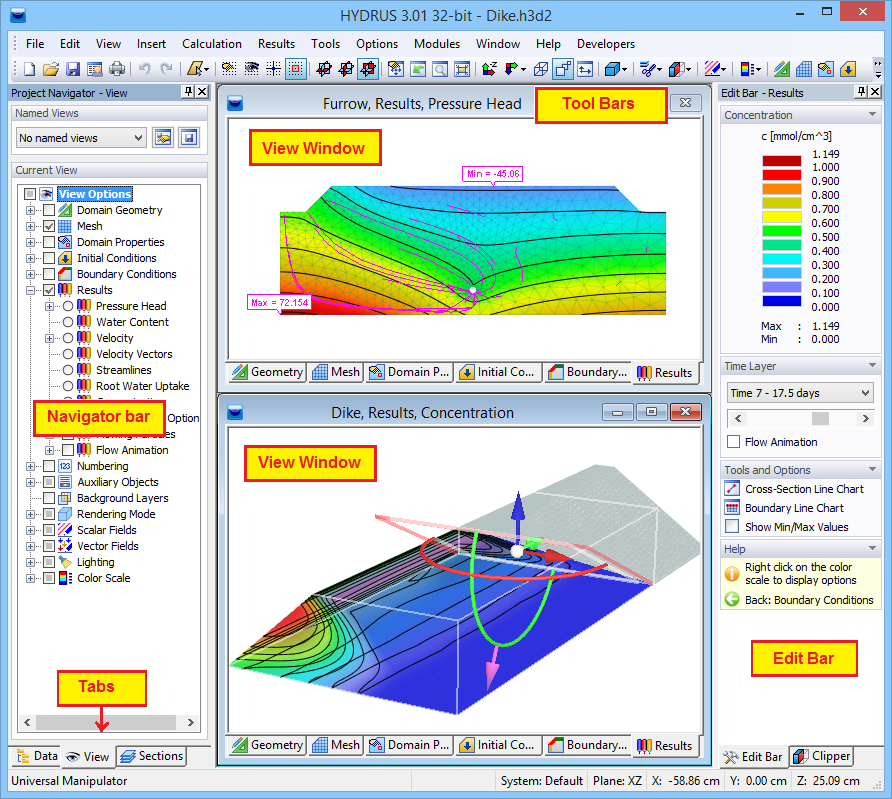Go to previous view with green arrow icon
Viewport: 892px width, 799px height.
(418, 69)
